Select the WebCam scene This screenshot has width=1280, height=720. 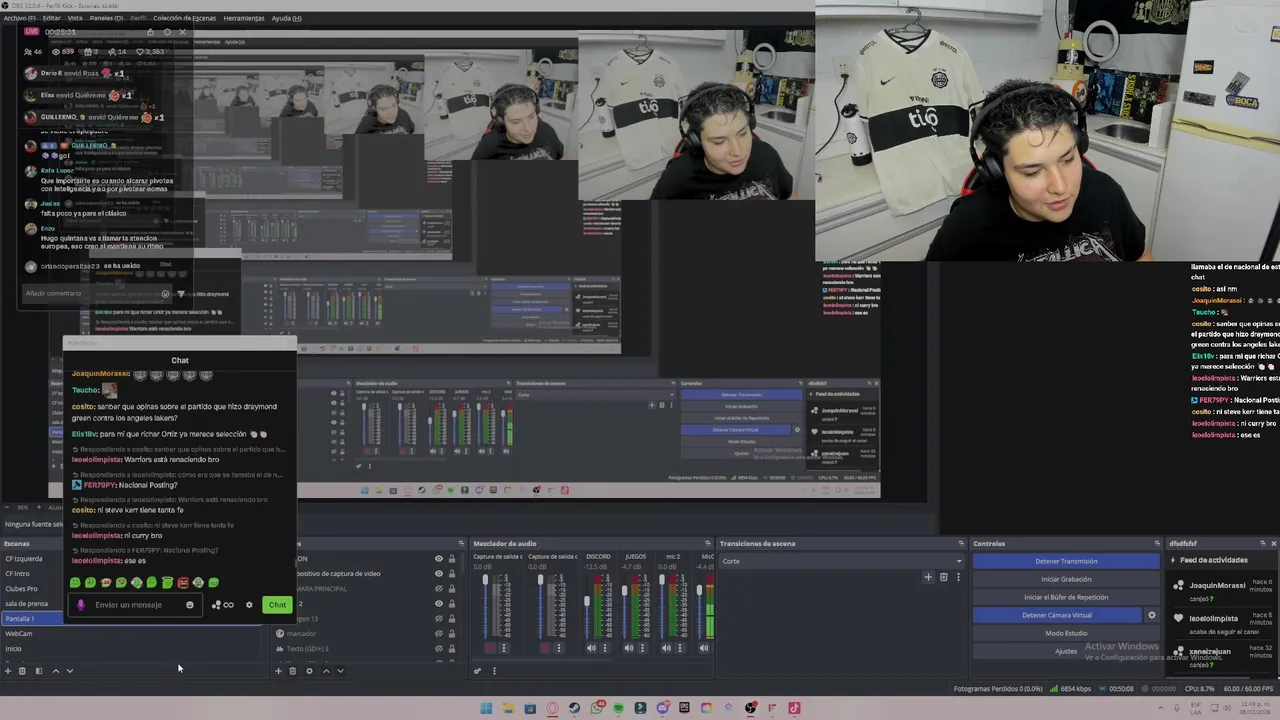[19, 634]
